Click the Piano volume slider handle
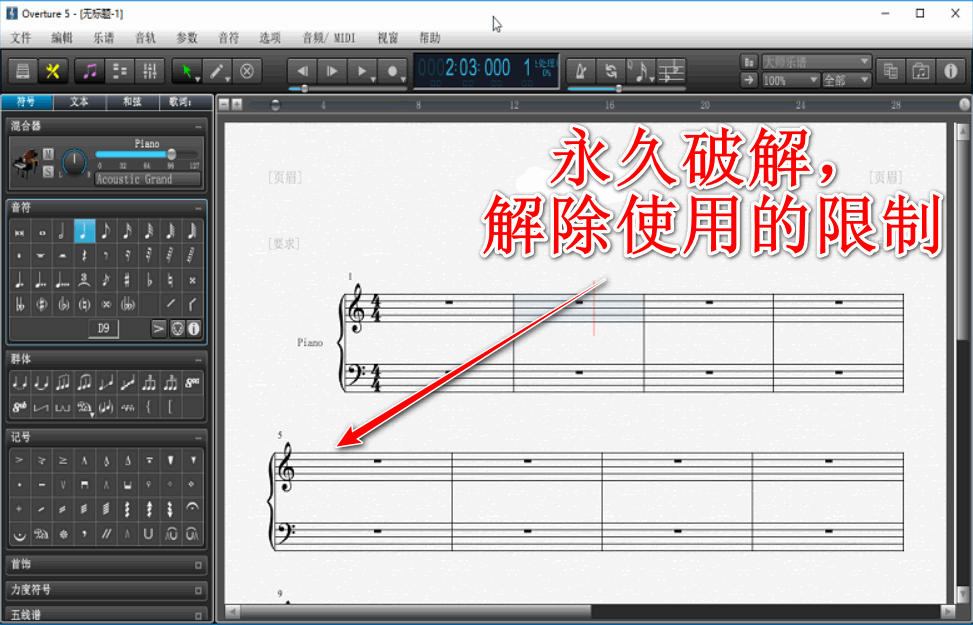This screenshot has width=973, height=625. (x=171, y=154)
